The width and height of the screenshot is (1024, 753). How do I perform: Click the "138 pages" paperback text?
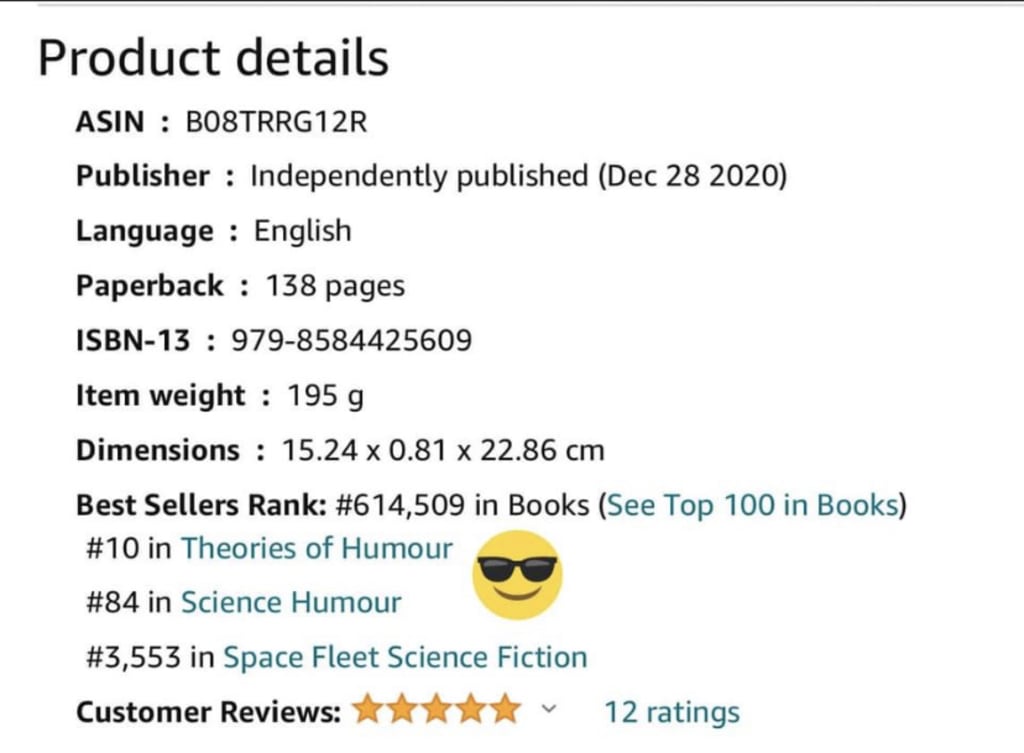[335, 286]
